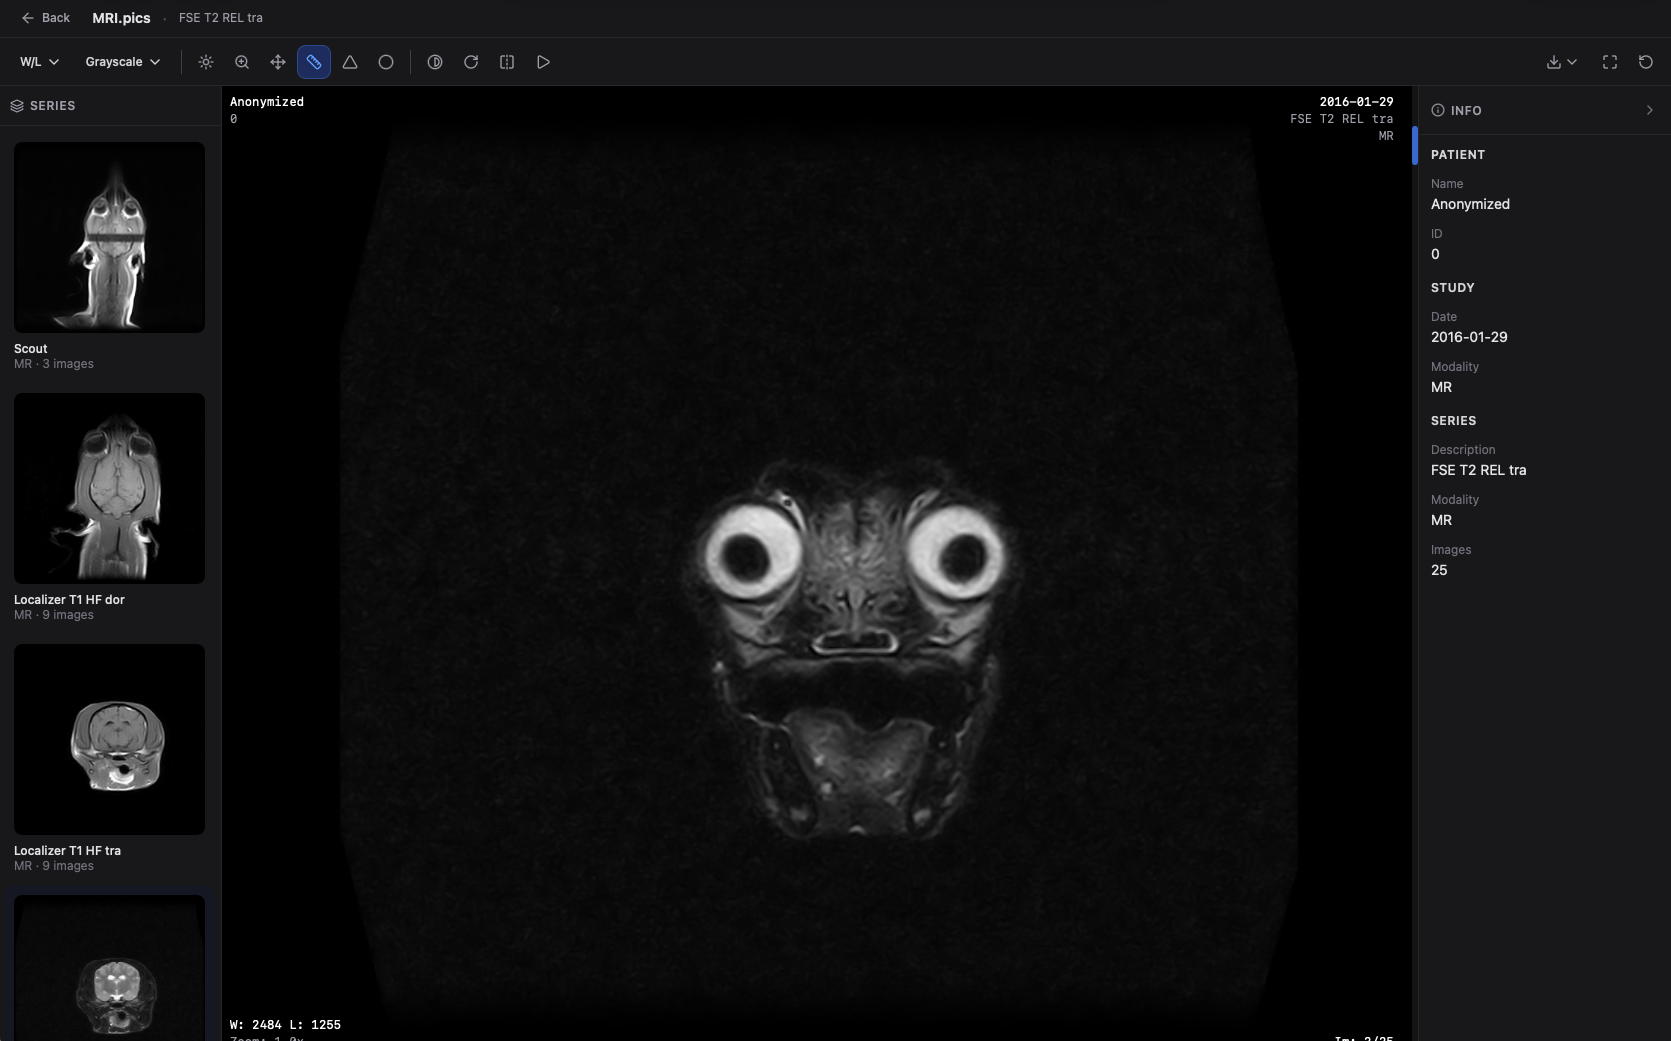Viewport: 1671px width, 1041px height.
Task: Choose the ellipse ROI tool
Action: click(x=385, y=62)
